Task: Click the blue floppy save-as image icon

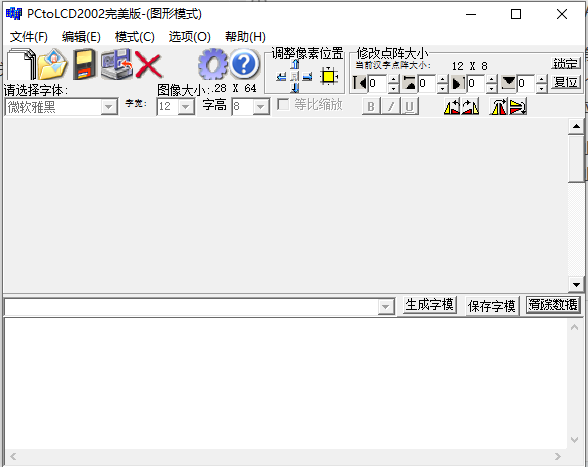Action: coord(116,64)
